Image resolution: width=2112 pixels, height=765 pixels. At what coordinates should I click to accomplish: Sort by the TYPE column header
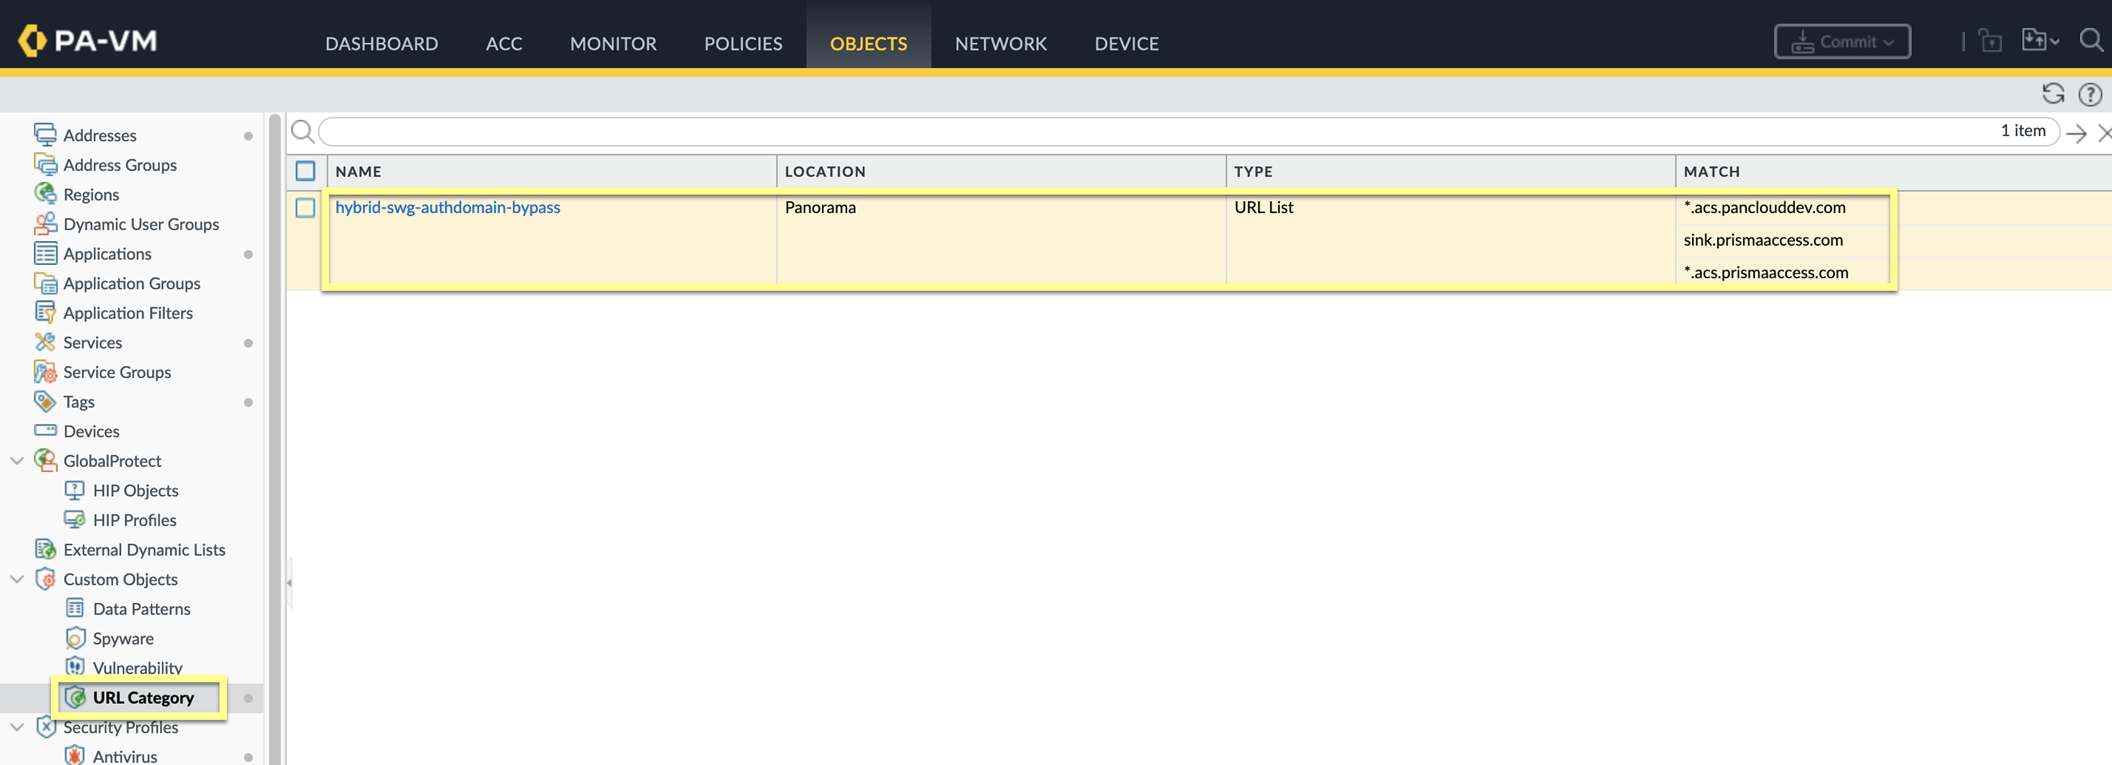(1451, 171)
